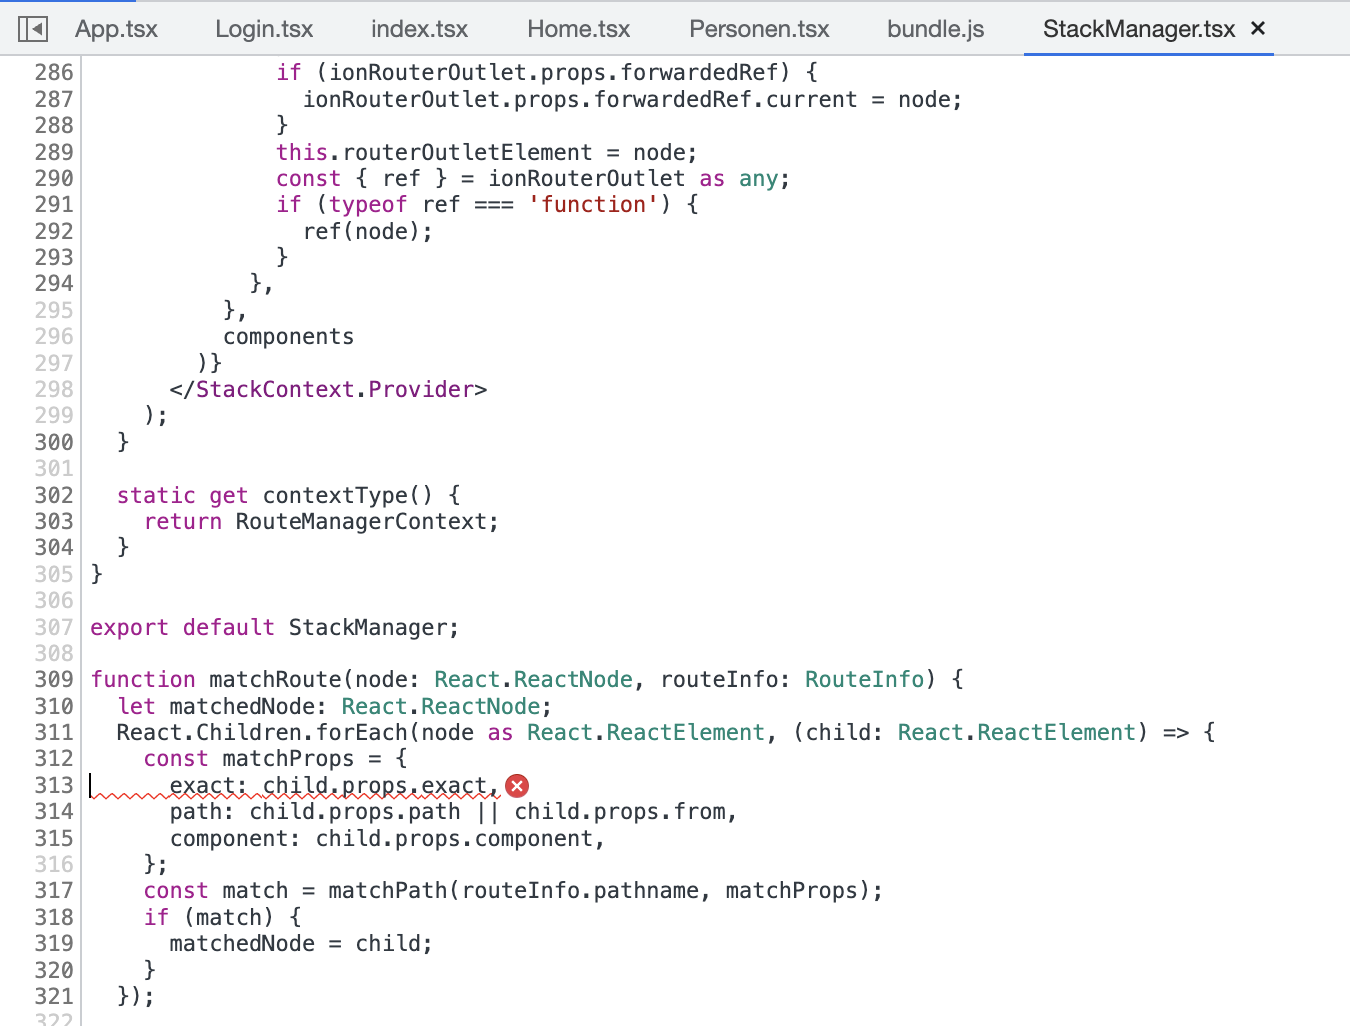Screen dimensions: 1350x1026
Task: Click 'component: child.props.component,' text
Action: (388, 838)
